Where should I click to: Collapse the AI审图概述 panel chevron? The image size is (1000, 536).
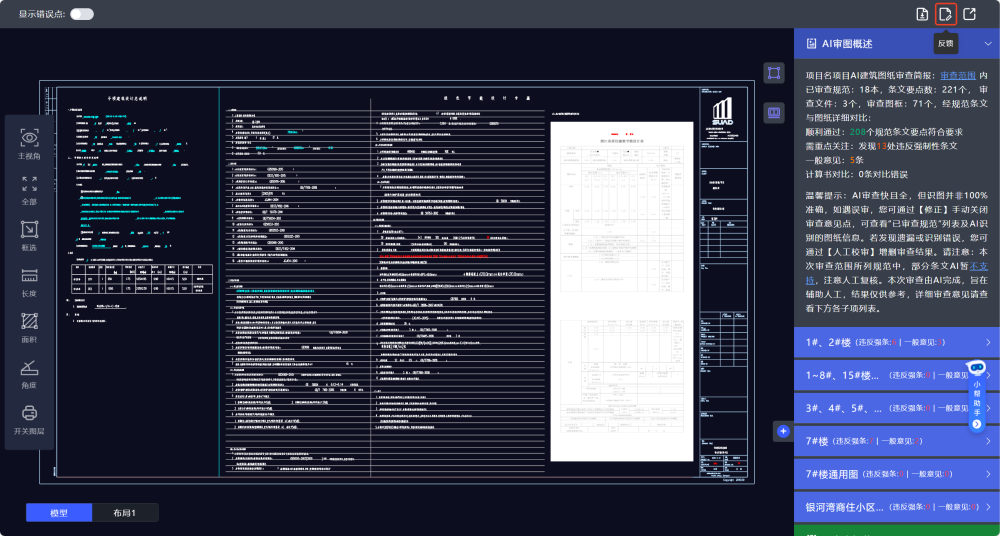click(x=987, y=44)
